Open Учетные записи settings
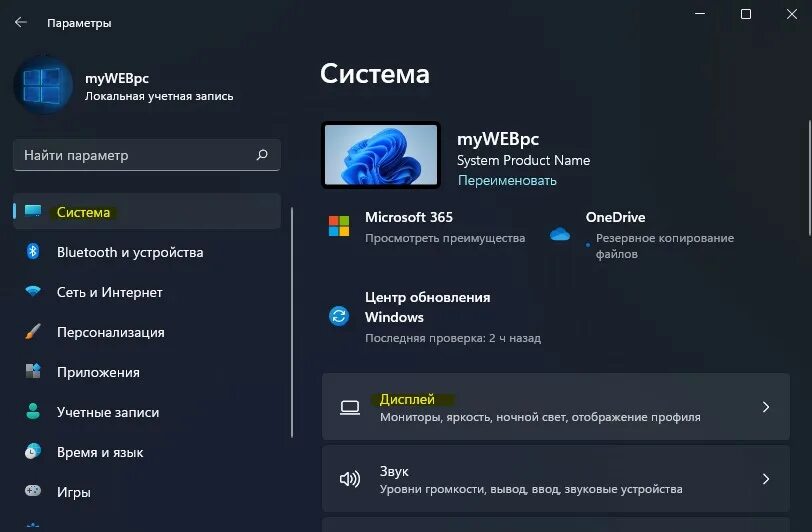 click(147, 412)
